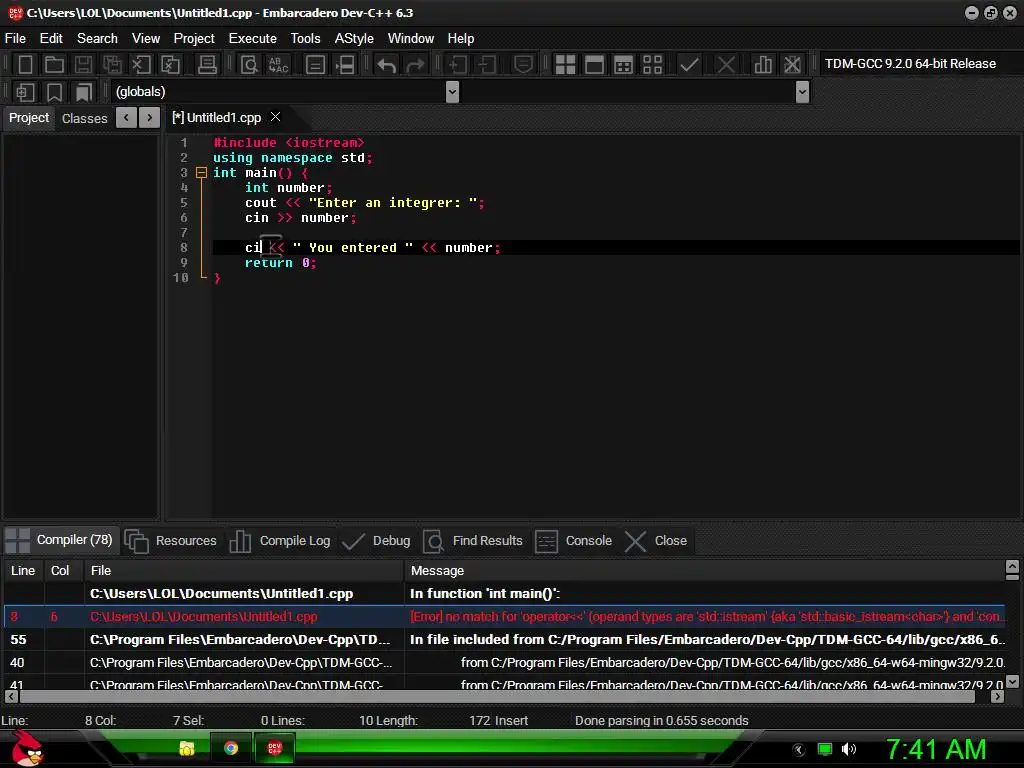Click the lined-page icon right of Replace
Viewport: 1024px width, 768px height.
(315, 64)
